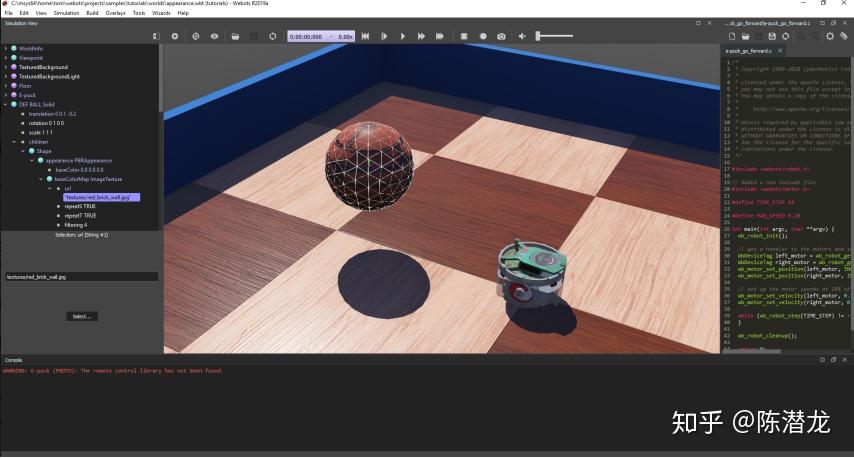Take a screenshot with the camera icon
Screen dimensions: 854x458
[x=501, y=36]
